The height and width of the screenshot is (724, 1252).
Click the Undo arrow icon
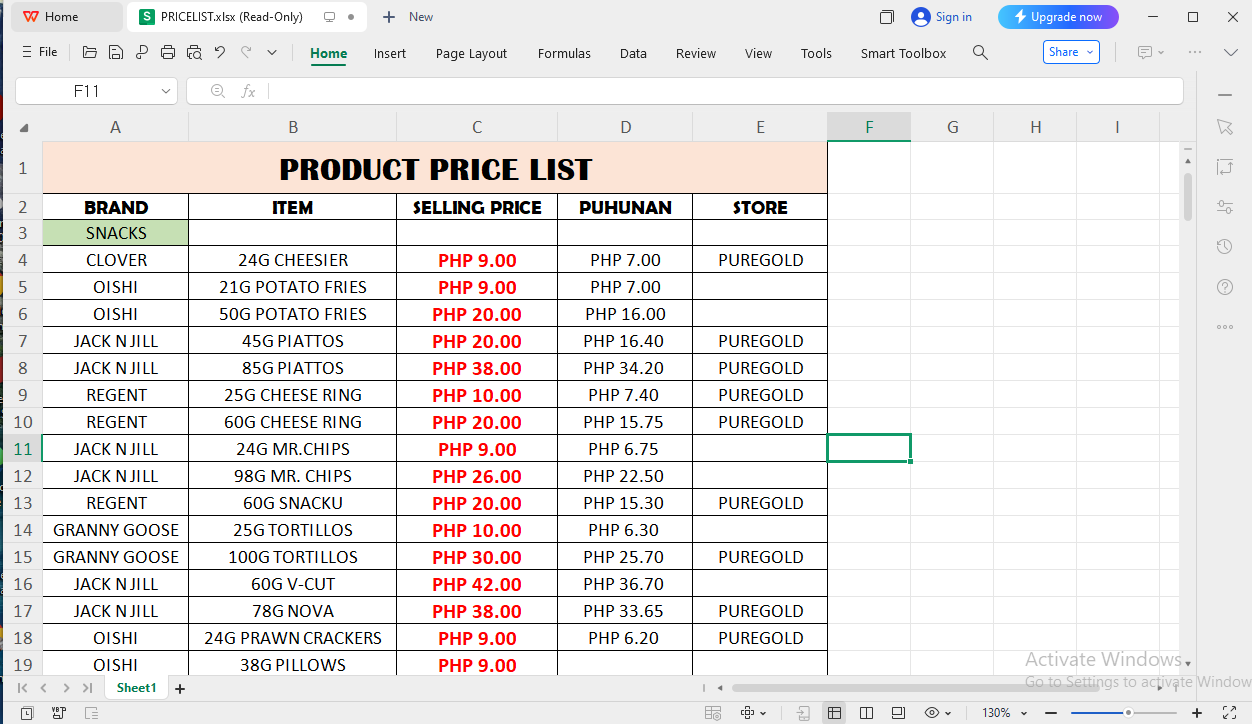point(220,53)
